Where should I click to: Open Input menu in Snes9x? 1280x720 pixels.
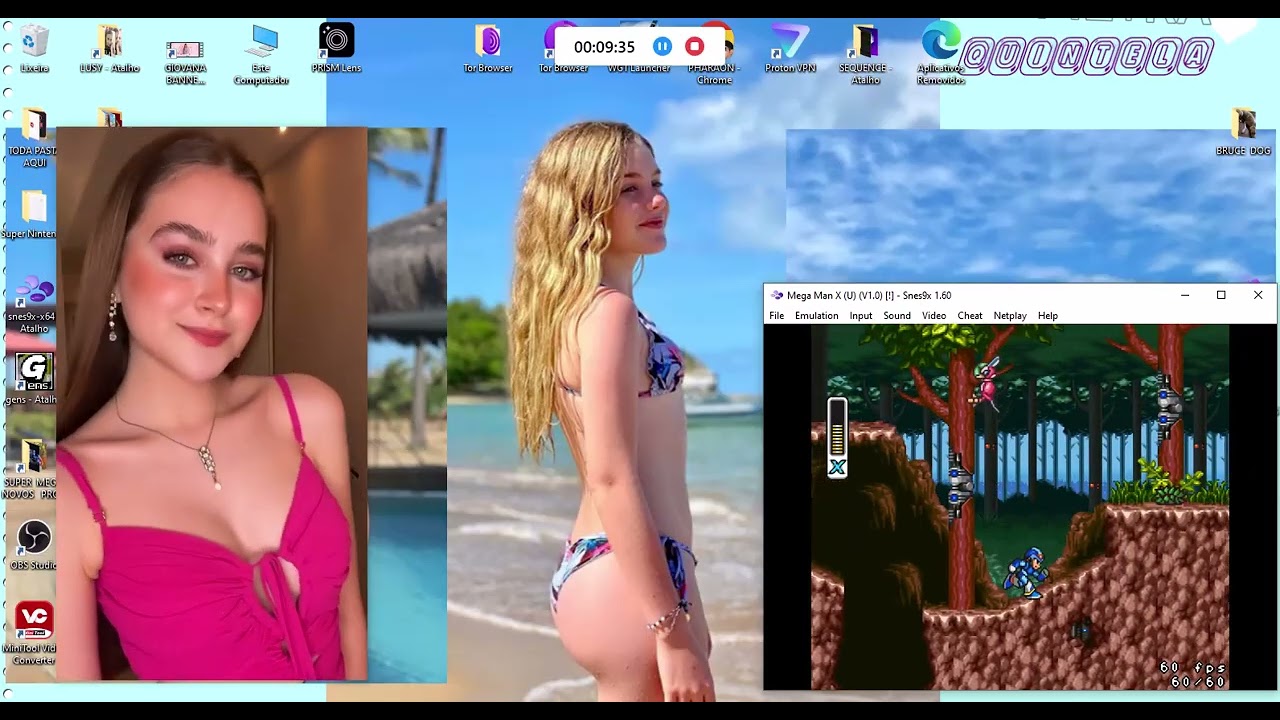(861, 316)
